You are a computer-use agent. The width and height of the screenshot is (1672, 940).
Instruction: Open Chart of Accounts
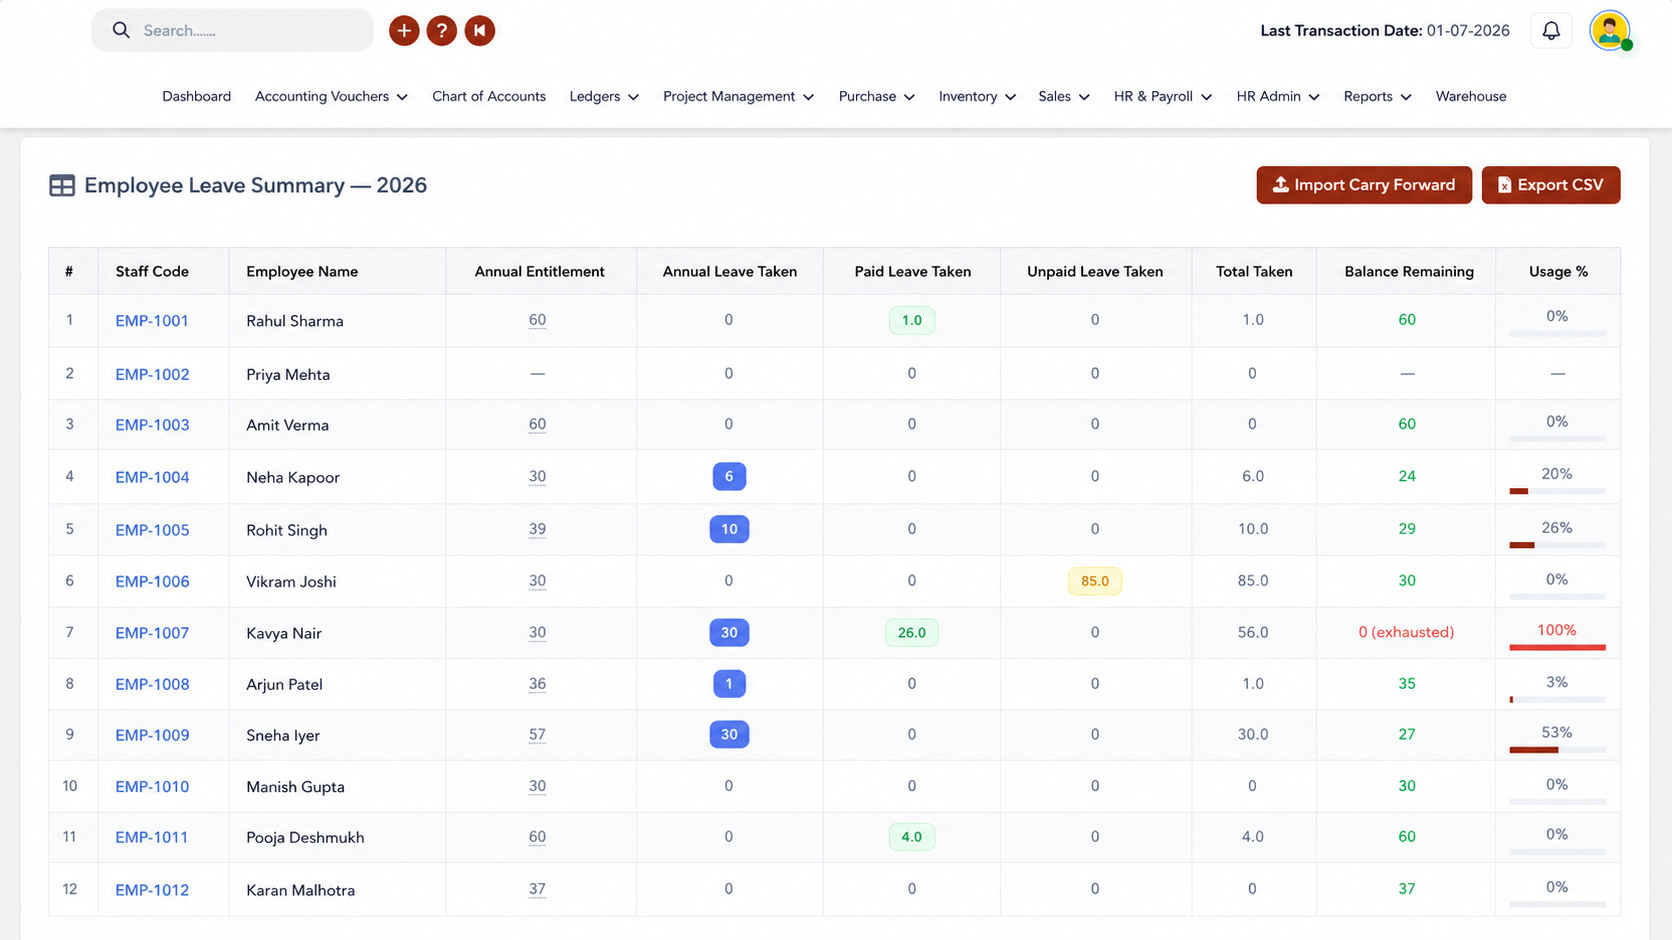click(489, 96)
